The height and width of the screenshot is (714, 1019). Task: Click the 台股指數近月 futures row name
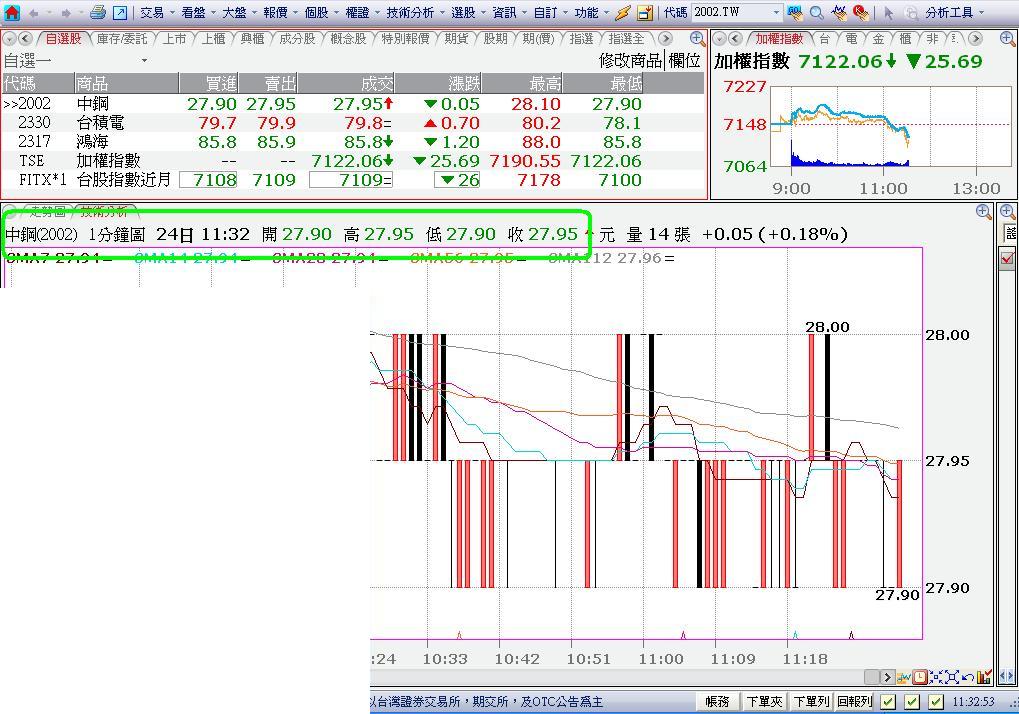click(123, 179)
